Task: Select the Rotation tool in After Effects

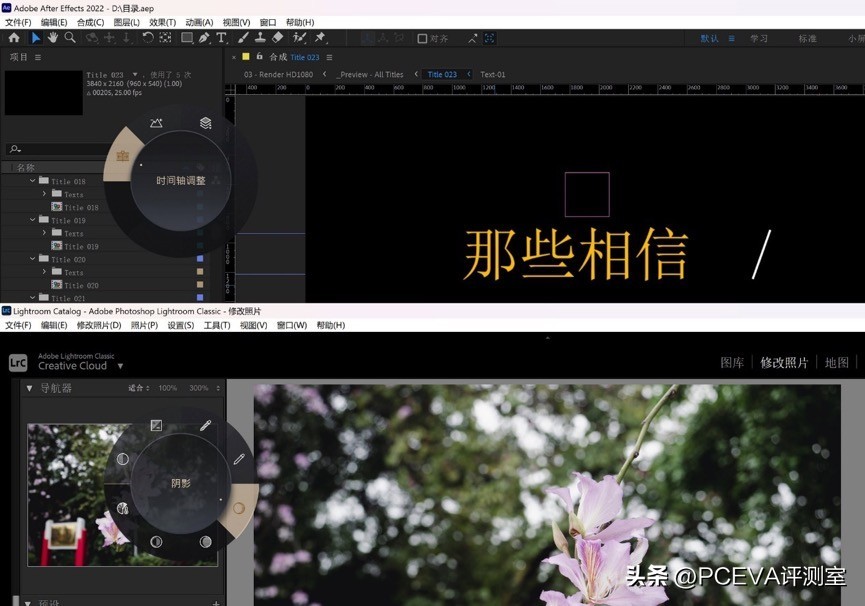Action: click(x=146, y=38)
